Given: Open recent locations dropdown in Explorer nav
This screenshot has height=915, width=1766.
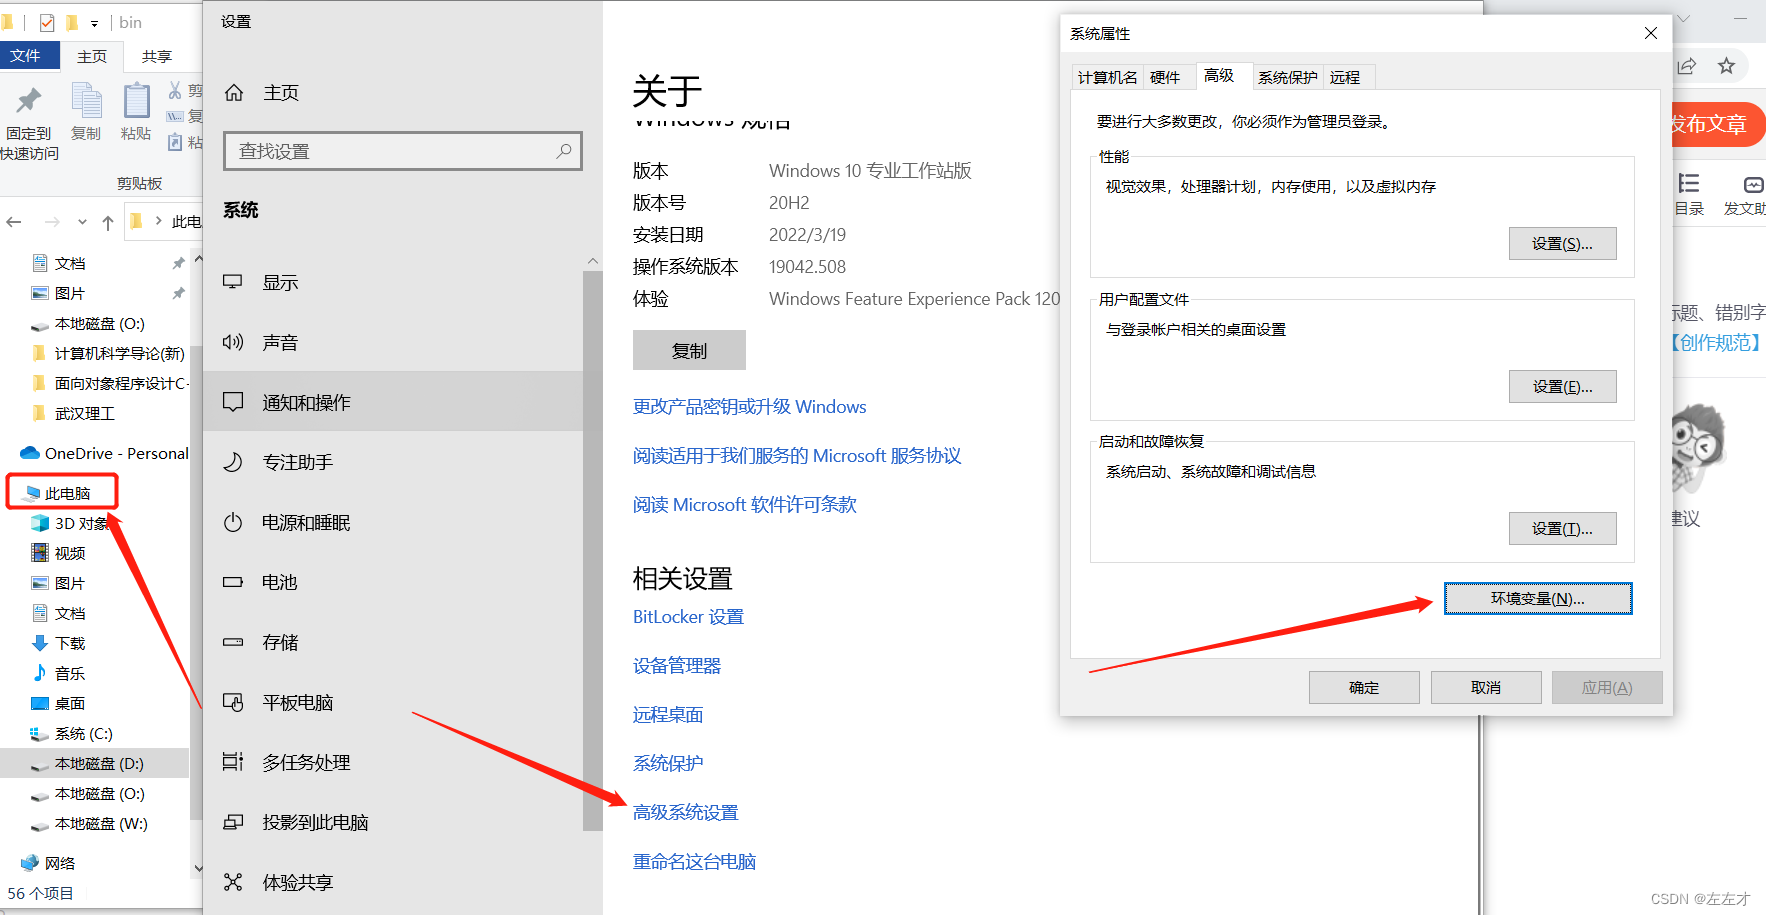Looking at the screenshot, I should (x=82, y=222).
